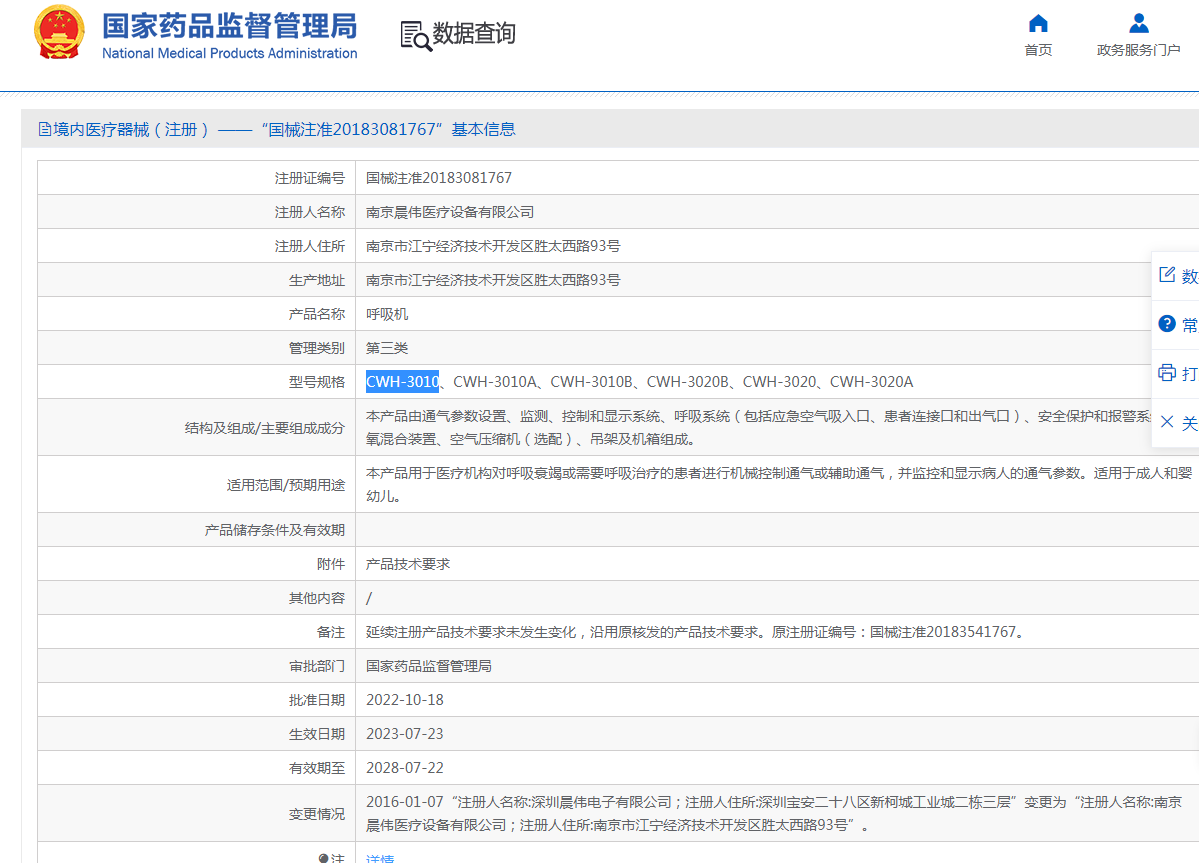Click model CWH-3020B
Viewport: 1199px width, 863px height.
click(x=688, y=381)
